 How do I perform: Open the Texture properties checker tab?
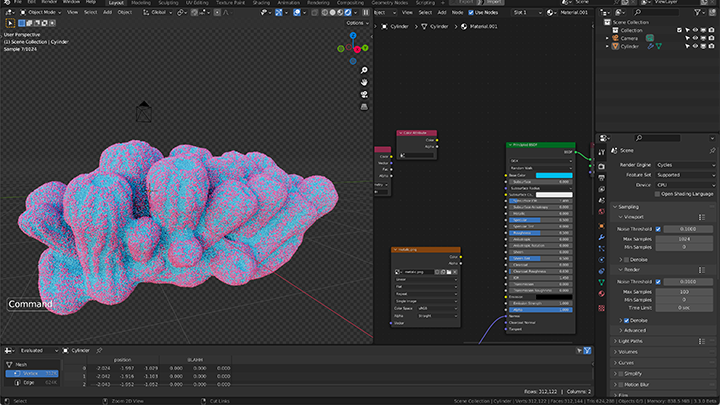[x=602, y=308]
